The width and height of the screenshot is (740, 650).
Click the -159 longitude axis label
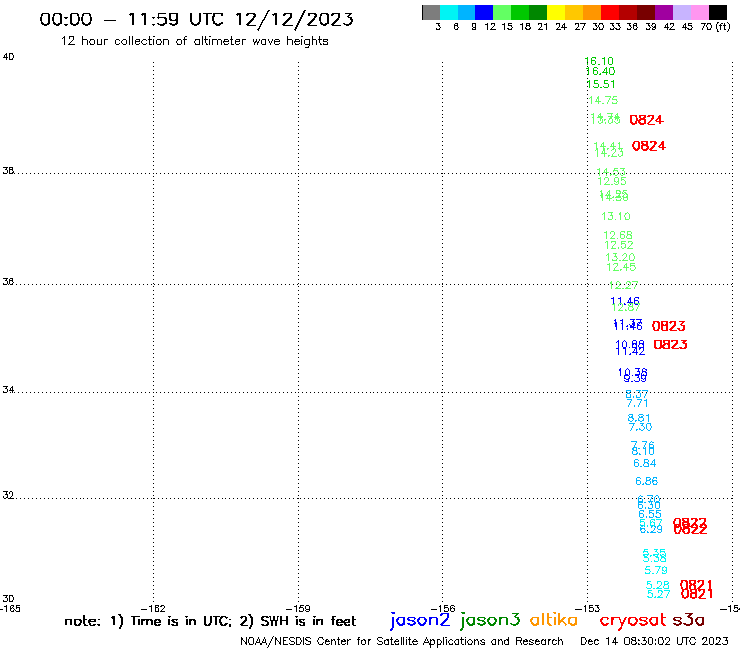point(298,609)
